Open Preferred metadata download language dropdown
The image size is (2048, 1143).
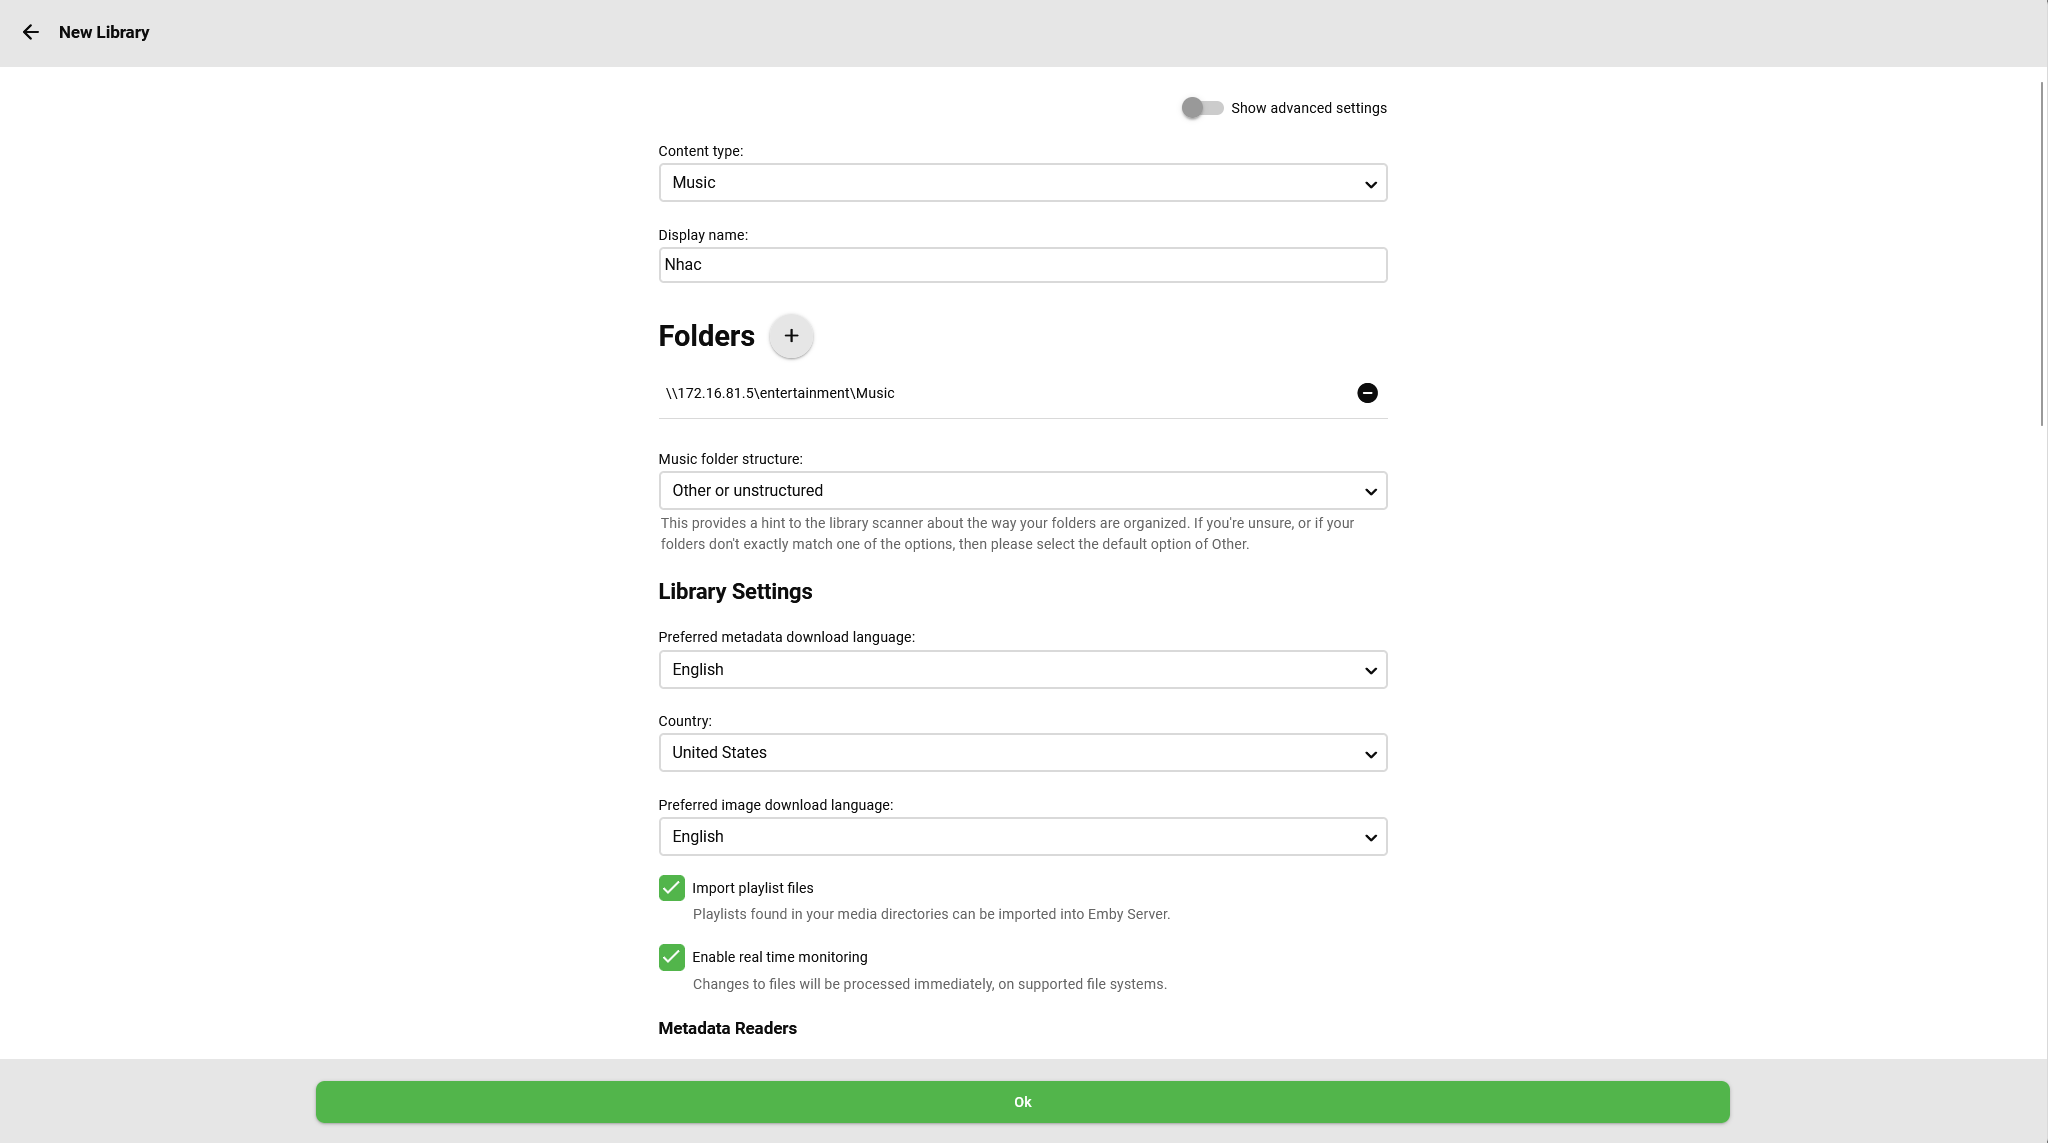tap(1022, 670)
